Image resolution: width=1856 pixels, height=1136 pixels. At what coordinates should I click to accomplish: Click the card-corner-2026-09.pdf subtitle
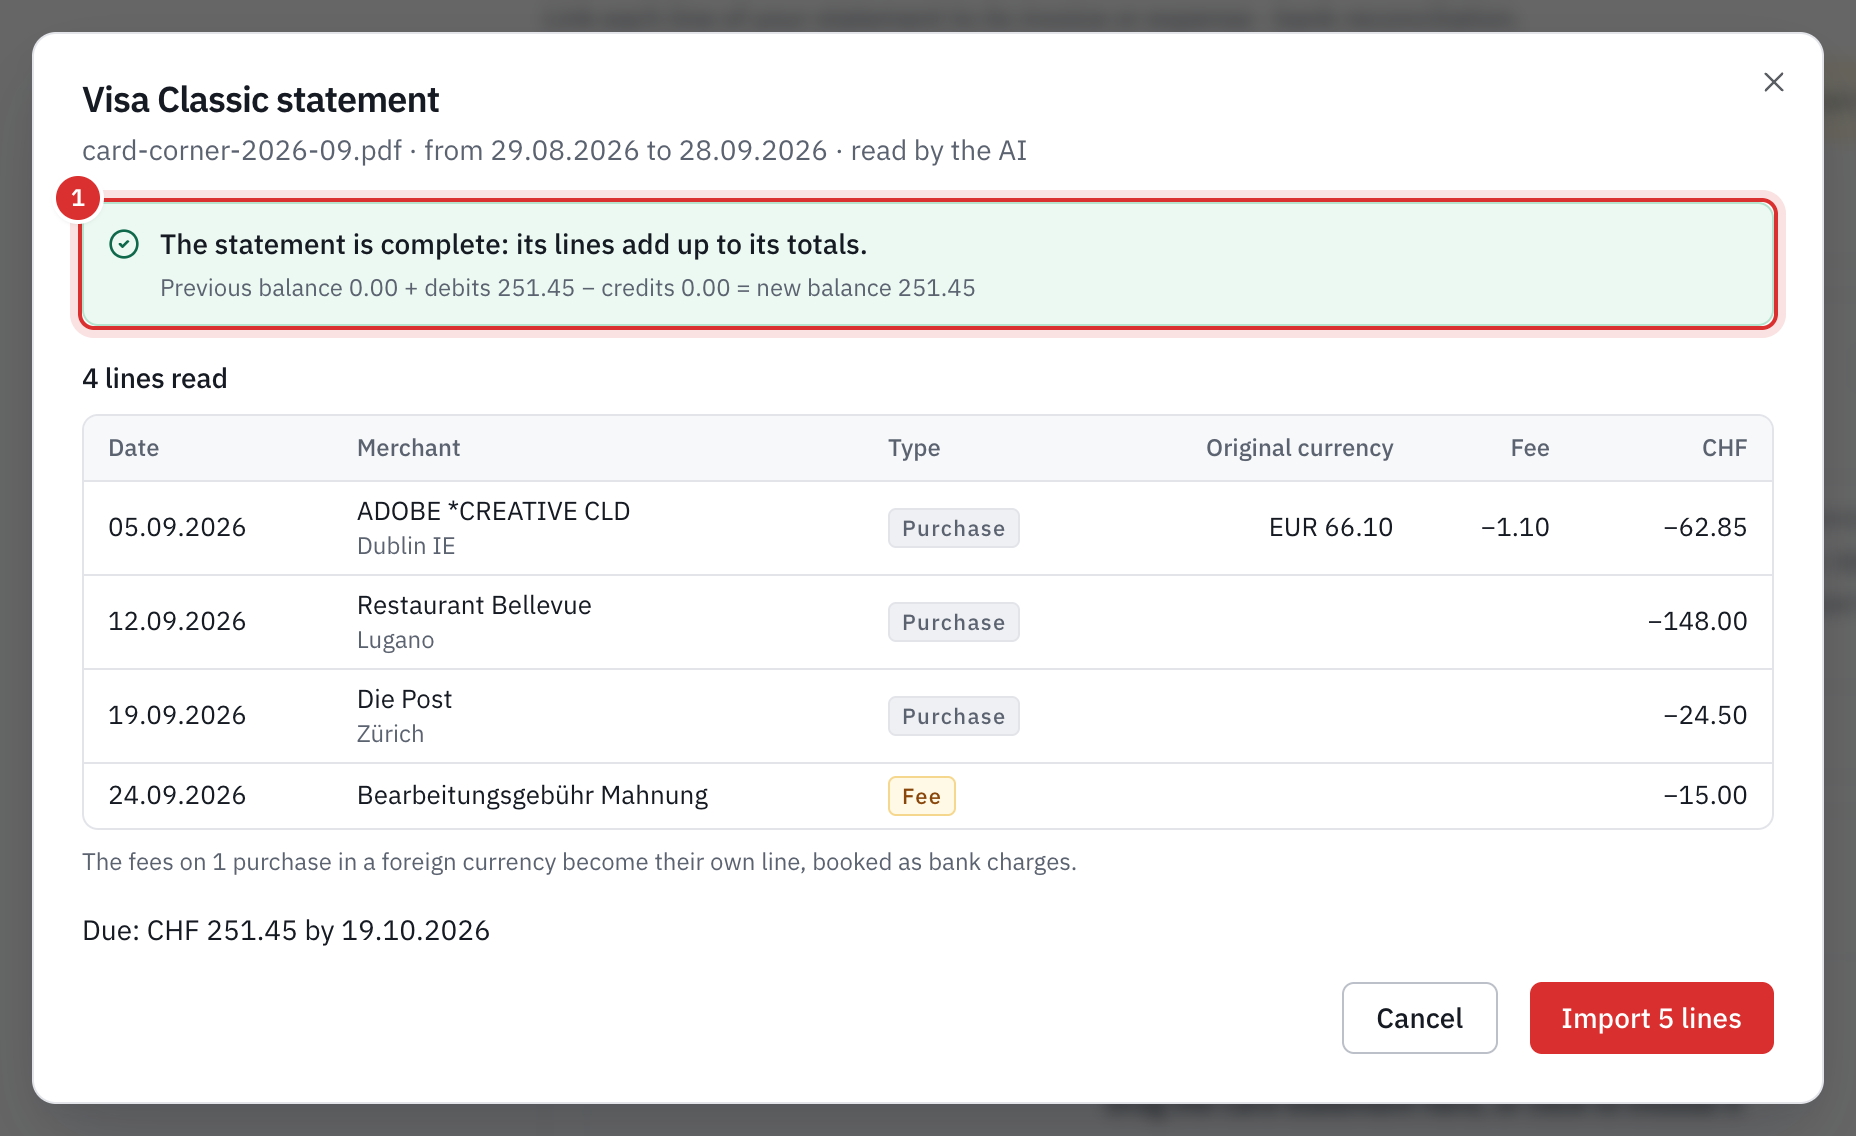tap(554, 150)
